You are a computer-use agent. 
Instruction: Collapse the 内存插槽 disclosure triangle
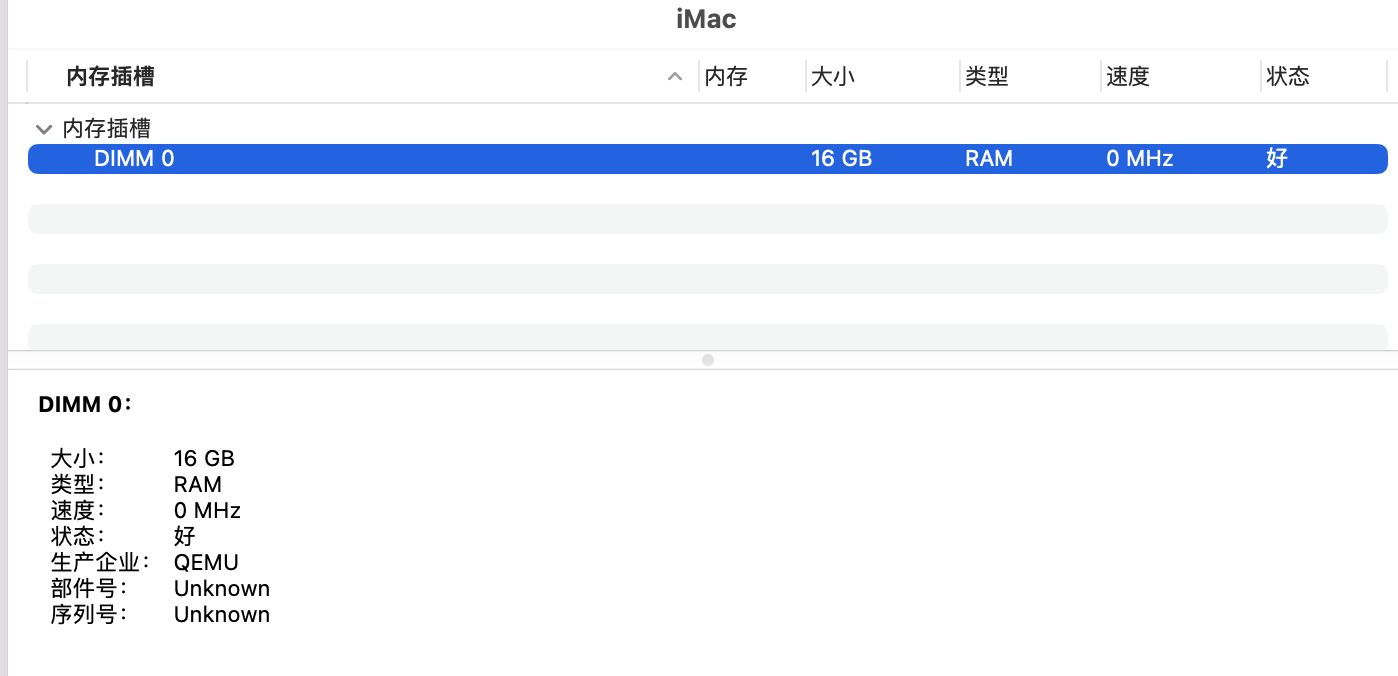[x=43, y=129]
